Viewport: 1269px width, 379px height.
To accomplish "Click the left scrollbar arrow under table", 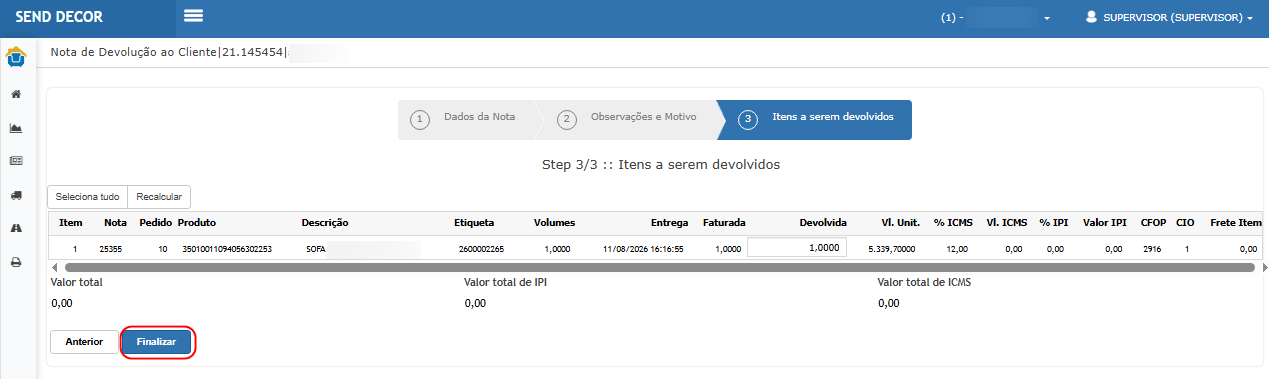I will [53, 268].
